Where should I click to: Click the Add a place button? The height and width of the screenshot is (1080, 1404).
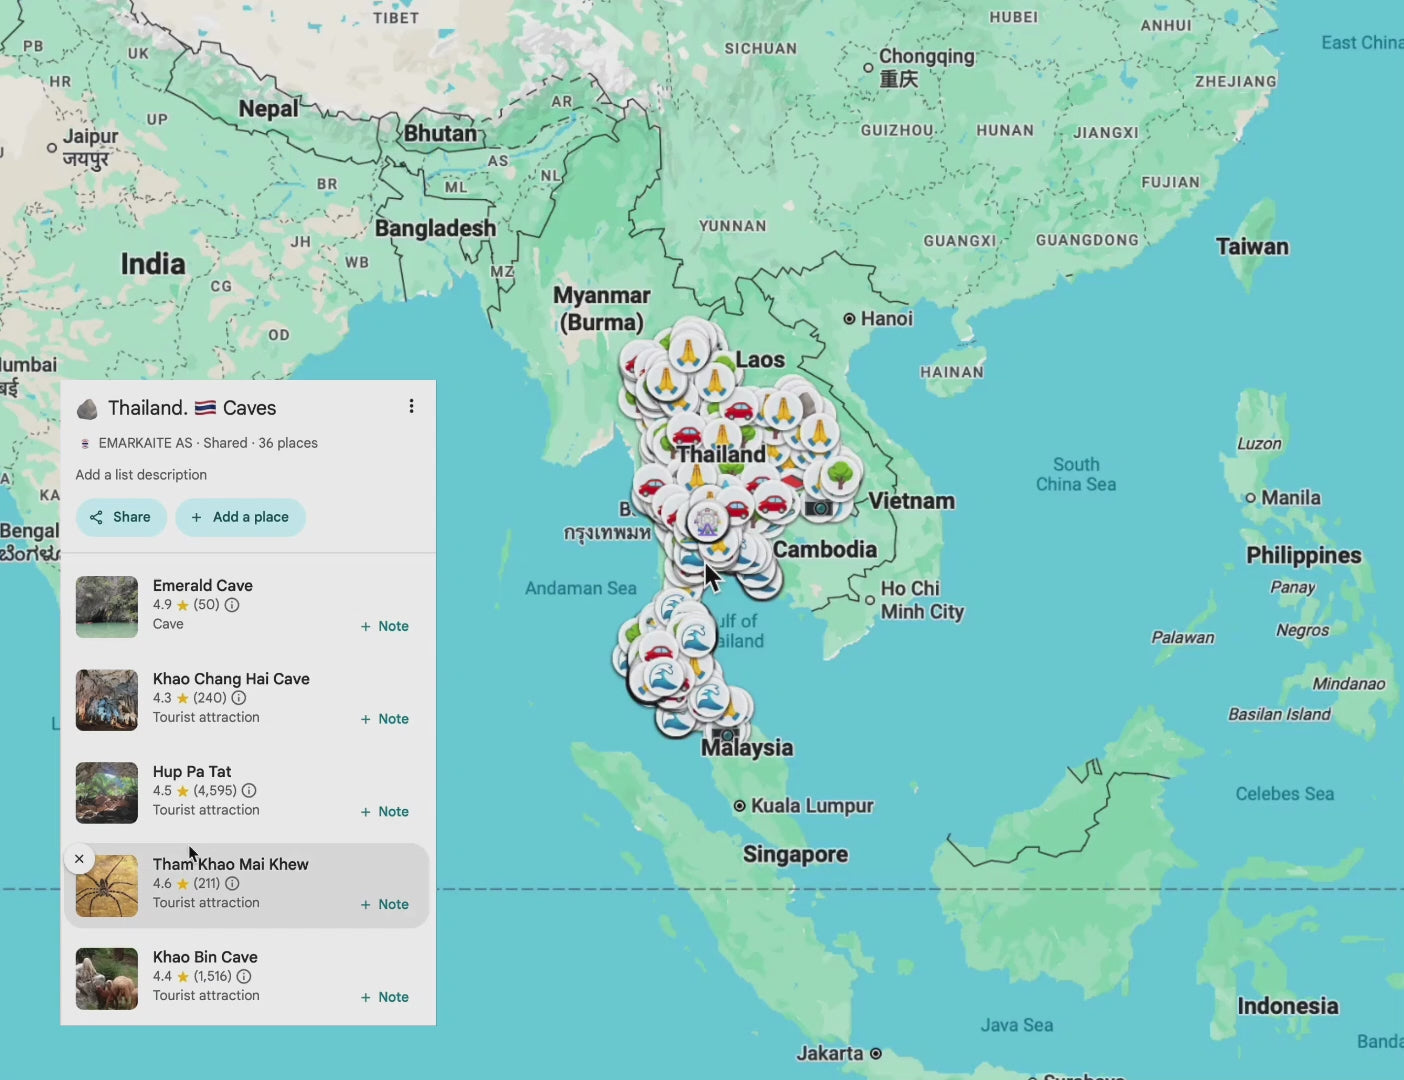(x=240, y=517)
